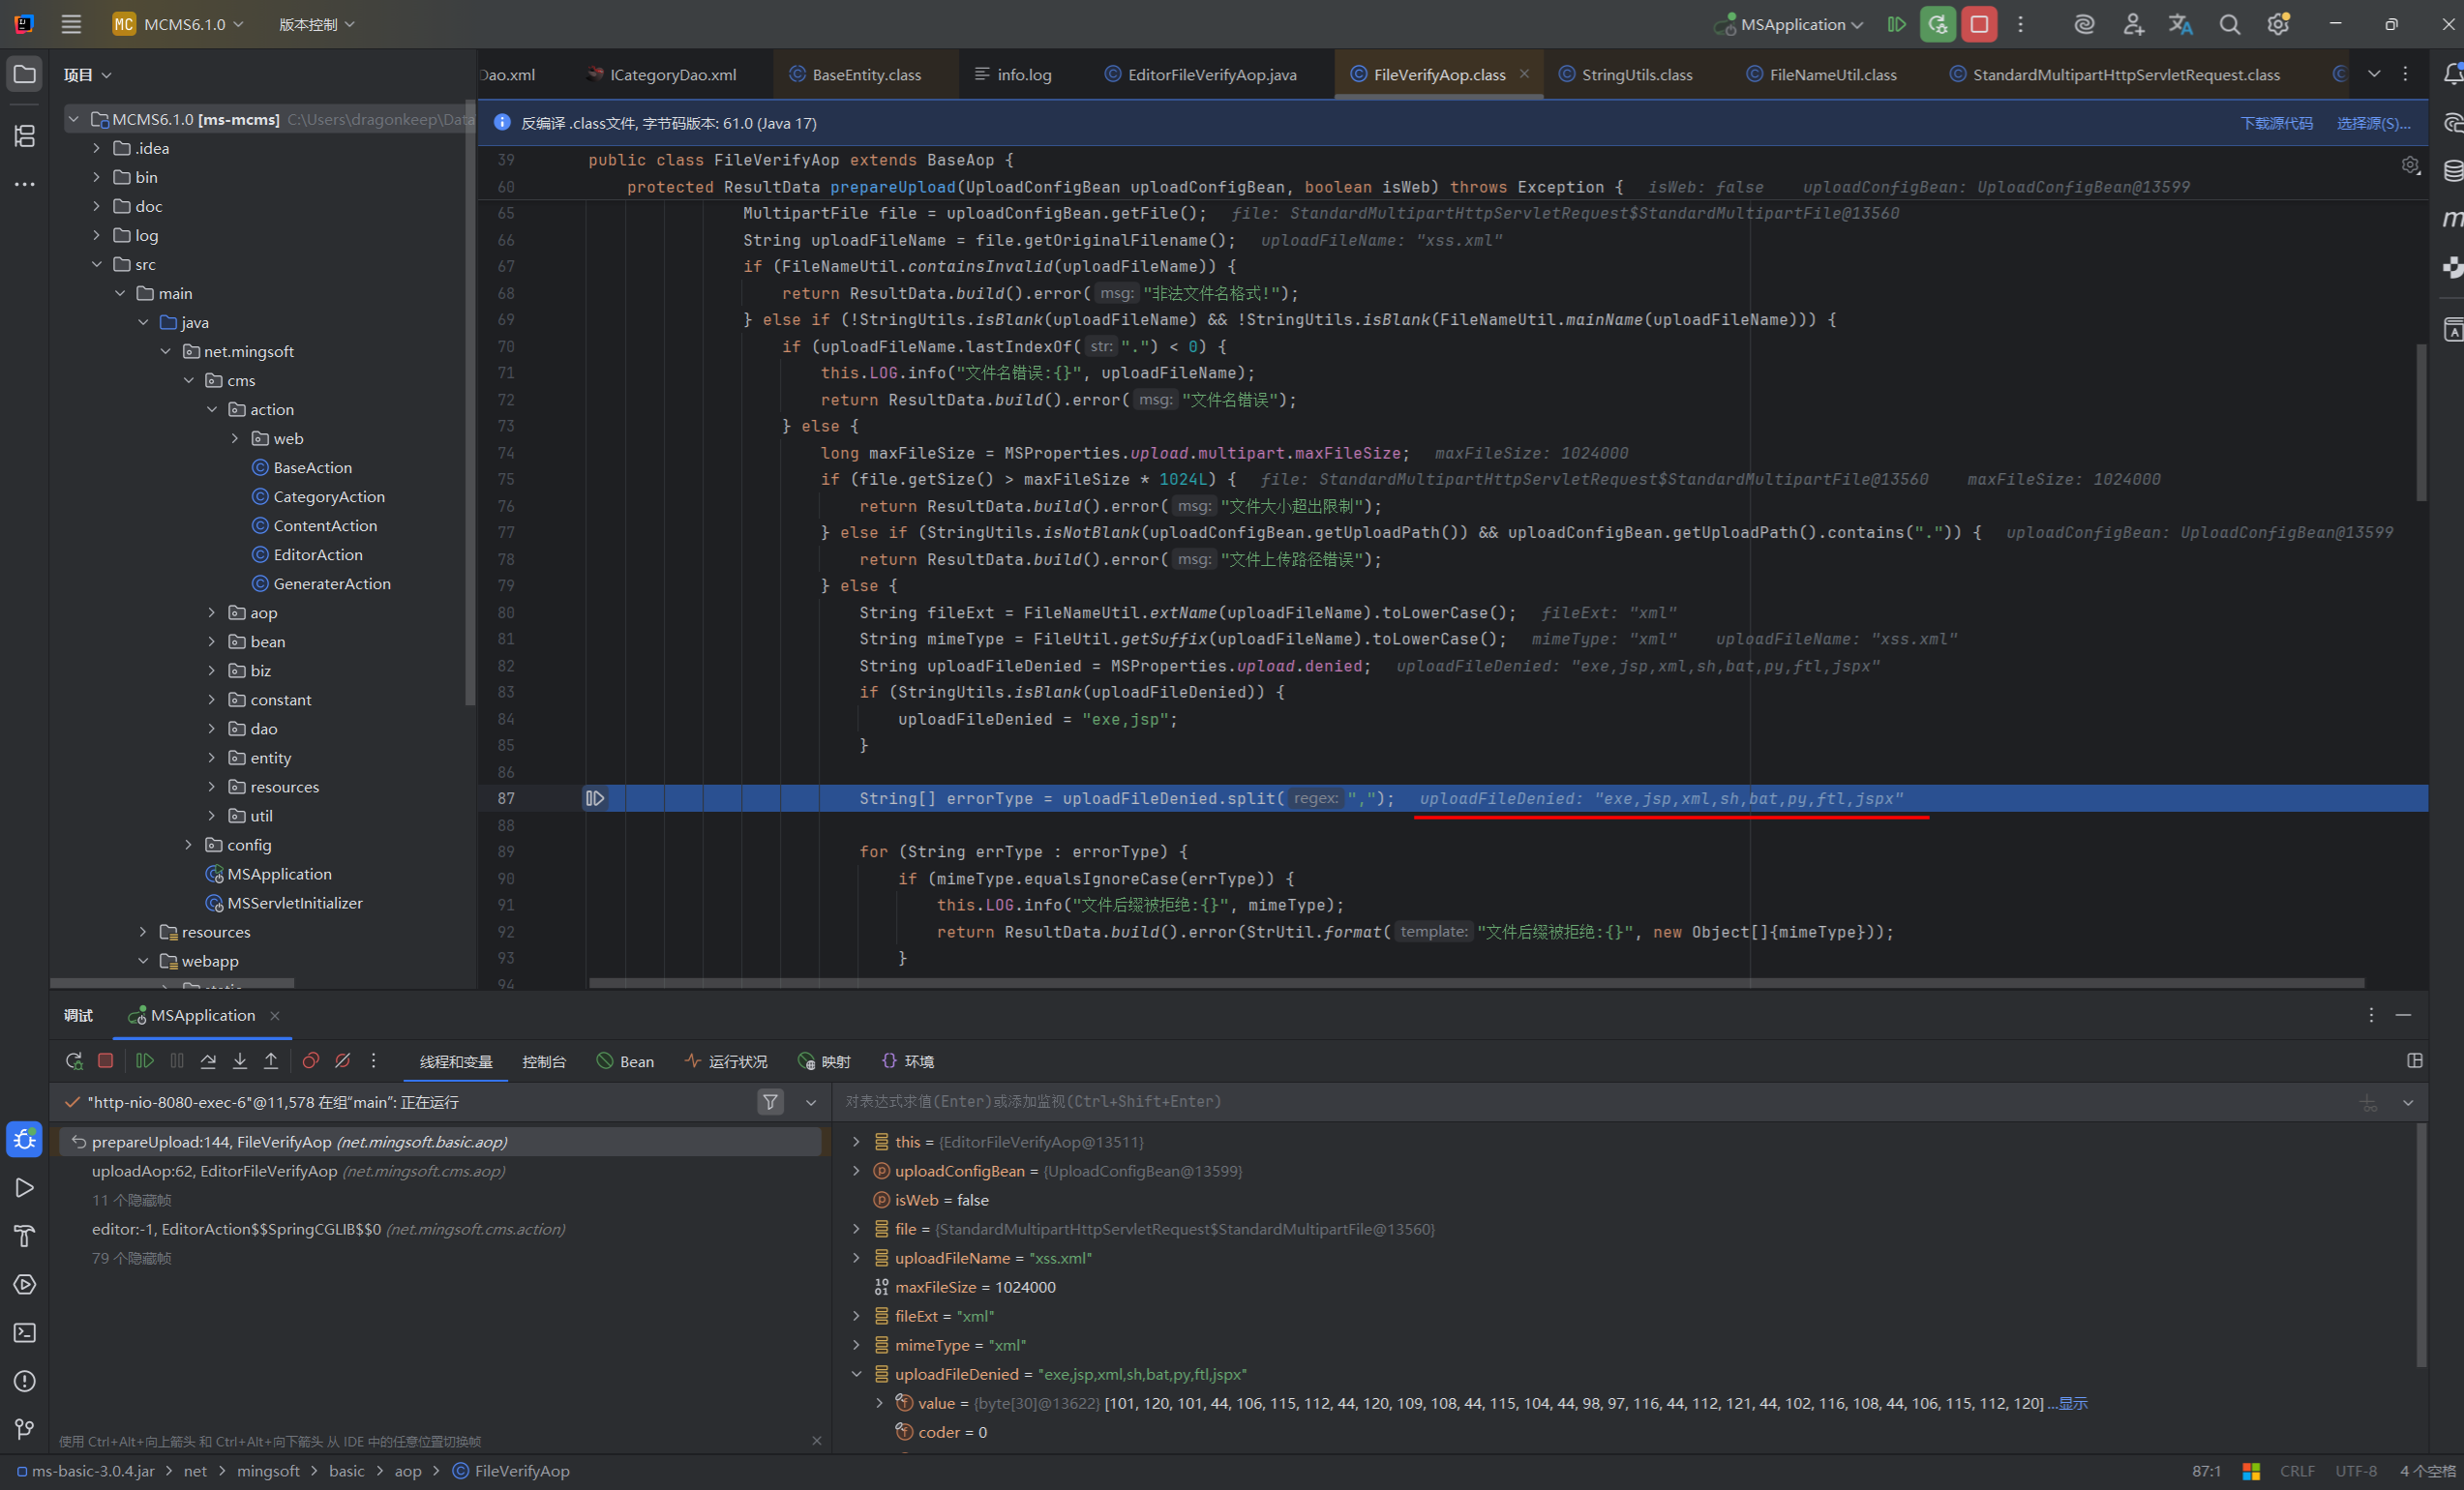
Task: Click the Step Over debug icon
Action: coord(208,1061)
